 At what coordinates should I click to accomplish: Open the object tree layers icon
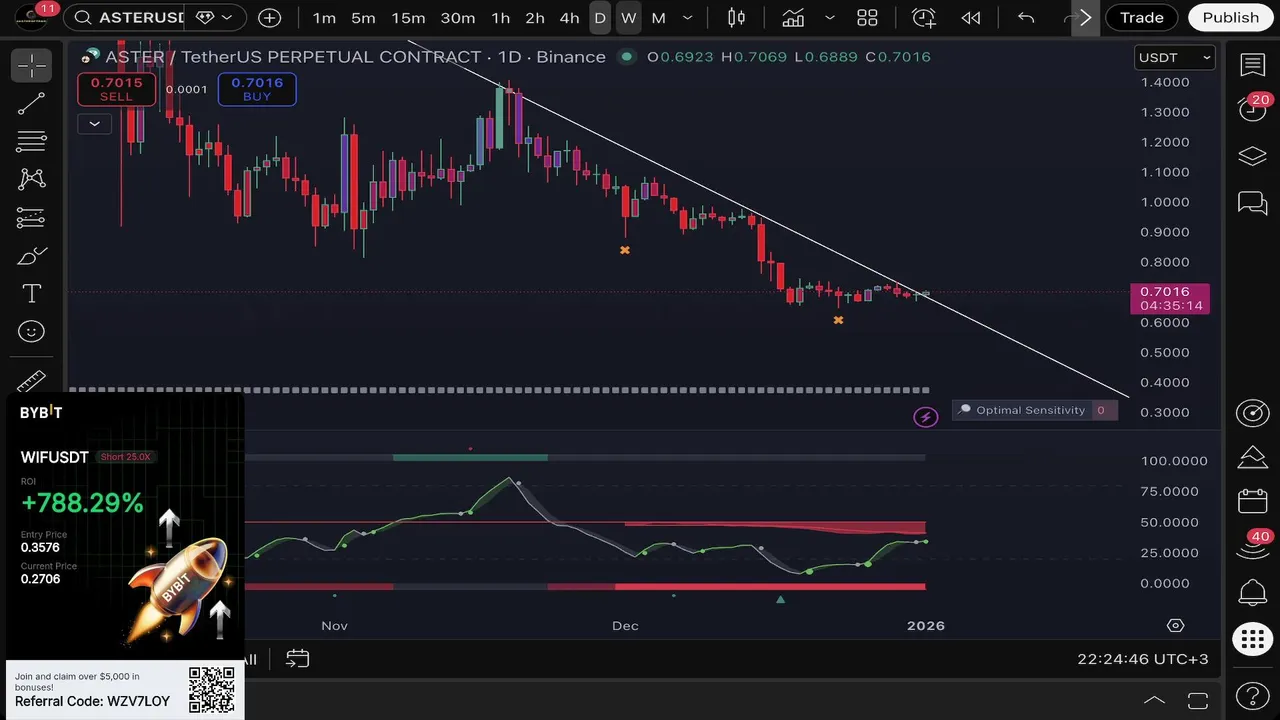[x=1253, y=156]
